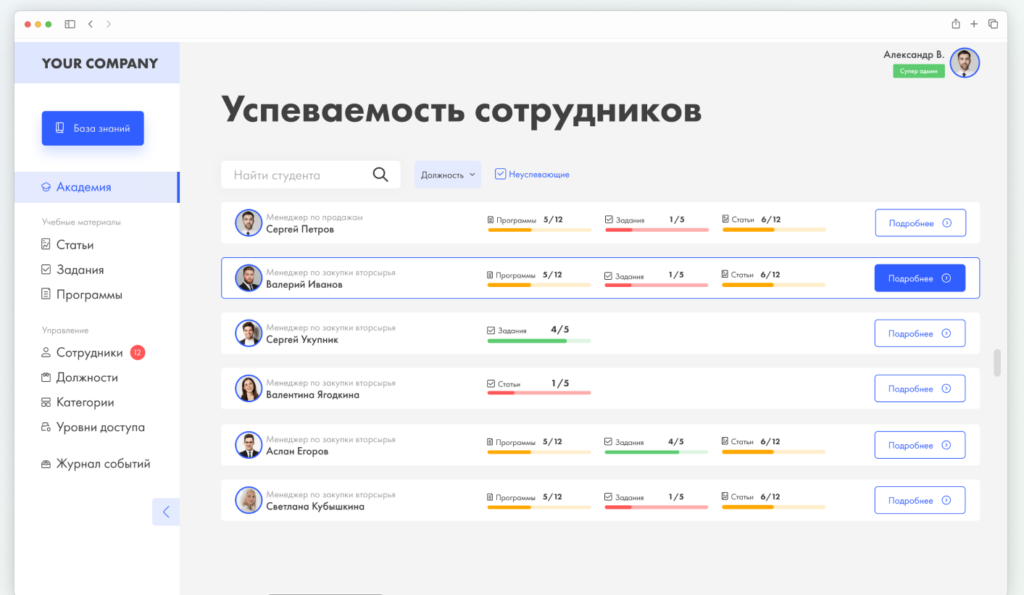This screenshot has width=1024, height=595.
Task: Click the browser share icon
Action: point(955,24)
